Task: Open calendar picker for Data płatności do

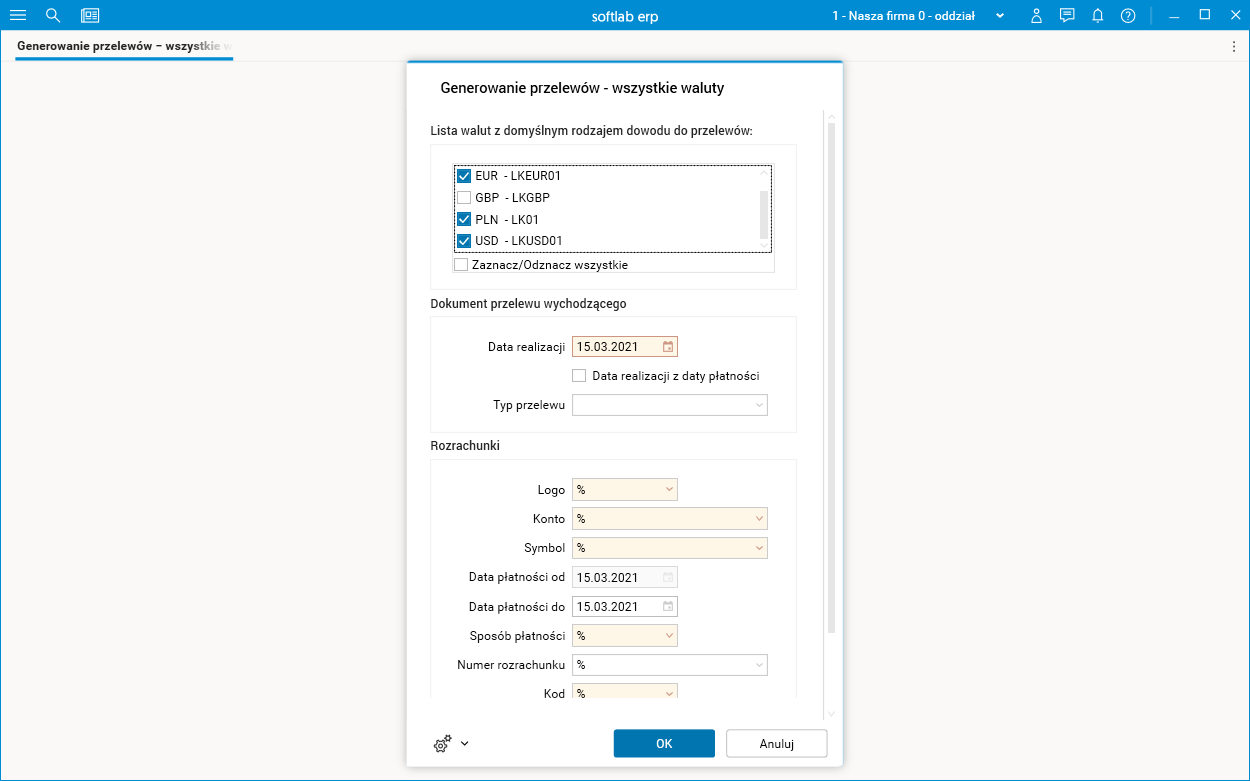Action: (668, 606)
